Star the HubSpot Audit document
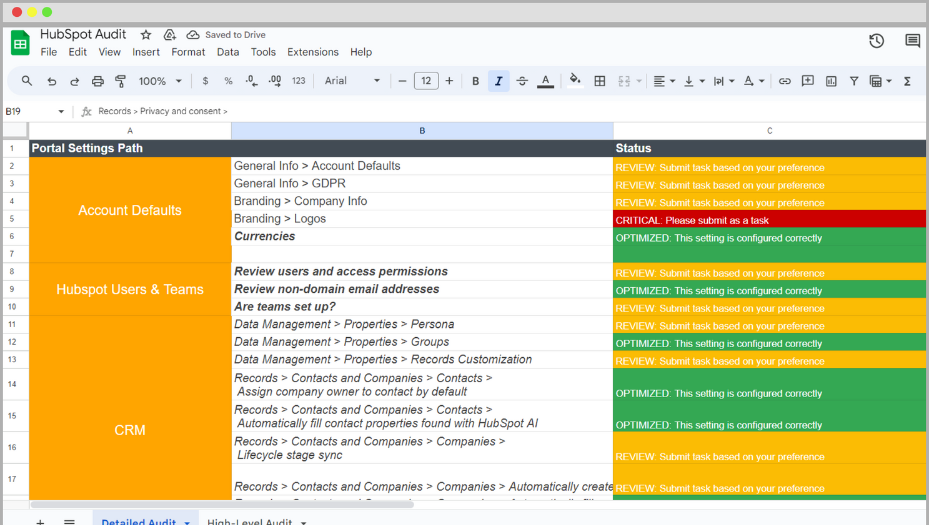The image size is (929, 526). coord(146,35)
